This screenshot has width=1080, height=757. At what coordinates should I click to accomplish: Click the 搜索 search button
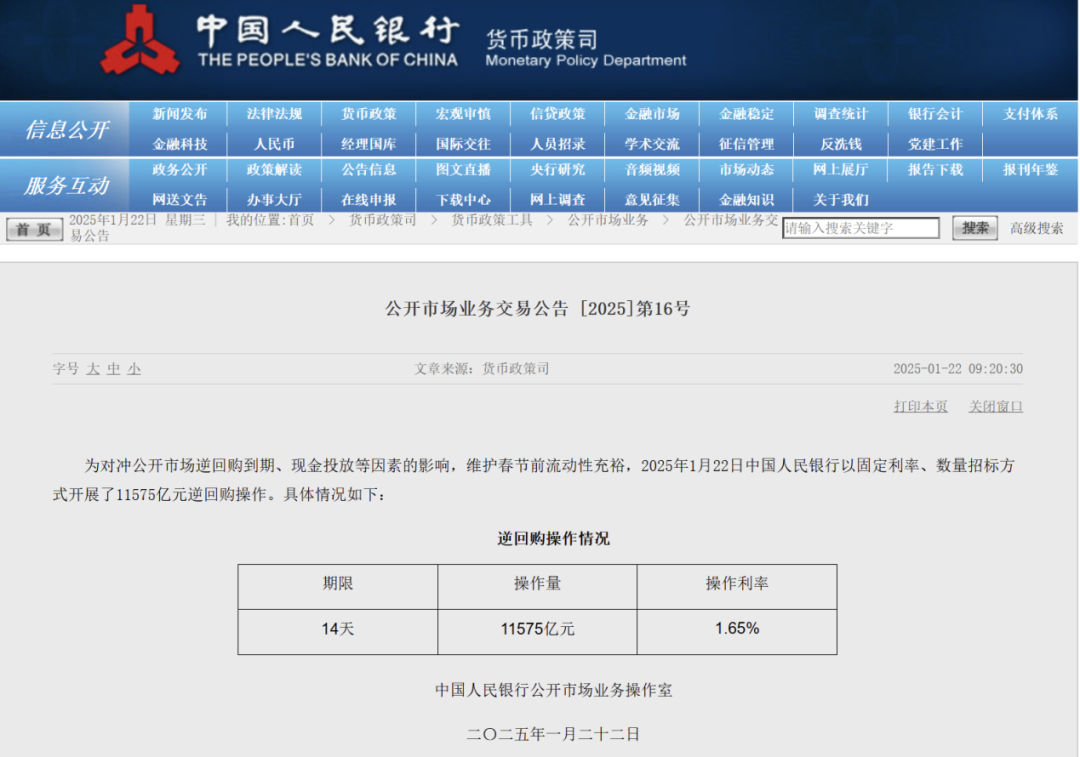(974, 228)
